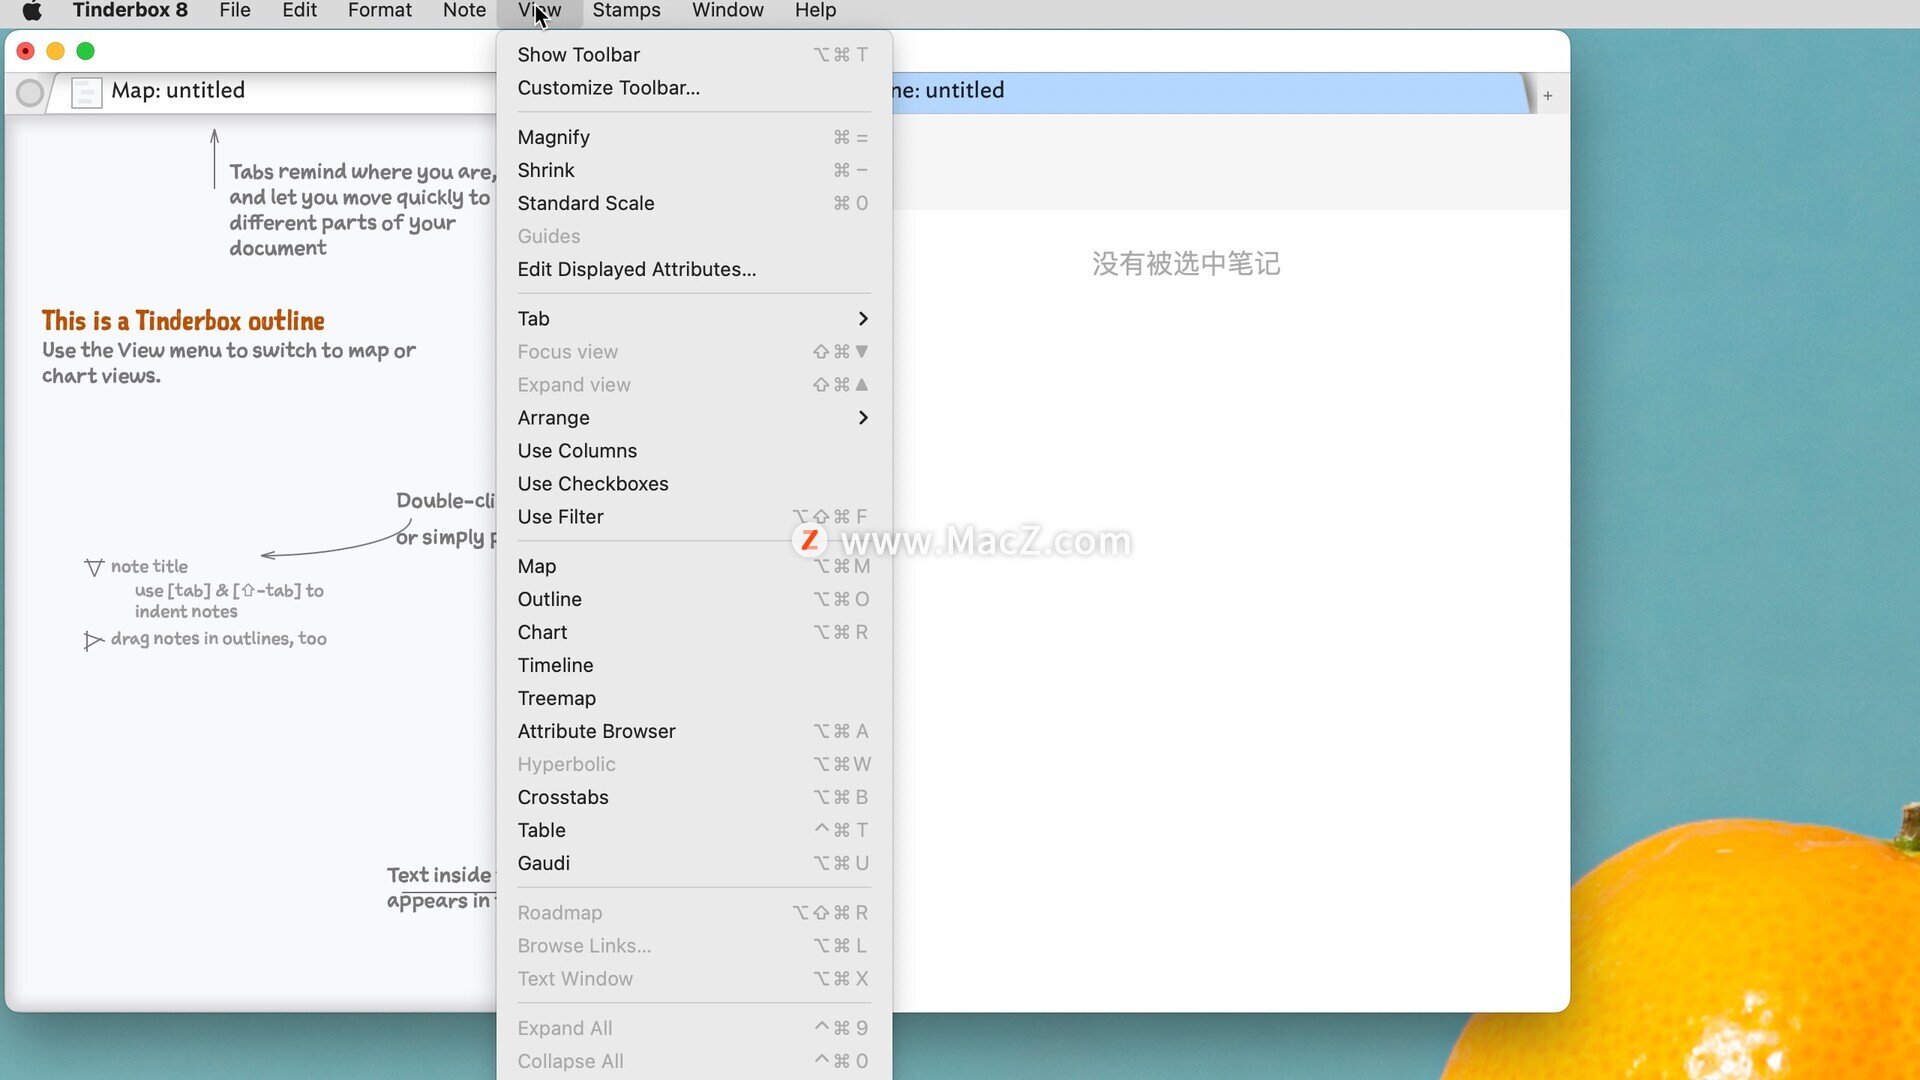Switch to Map view
1920x1080 pixels.
click(693, 566)
